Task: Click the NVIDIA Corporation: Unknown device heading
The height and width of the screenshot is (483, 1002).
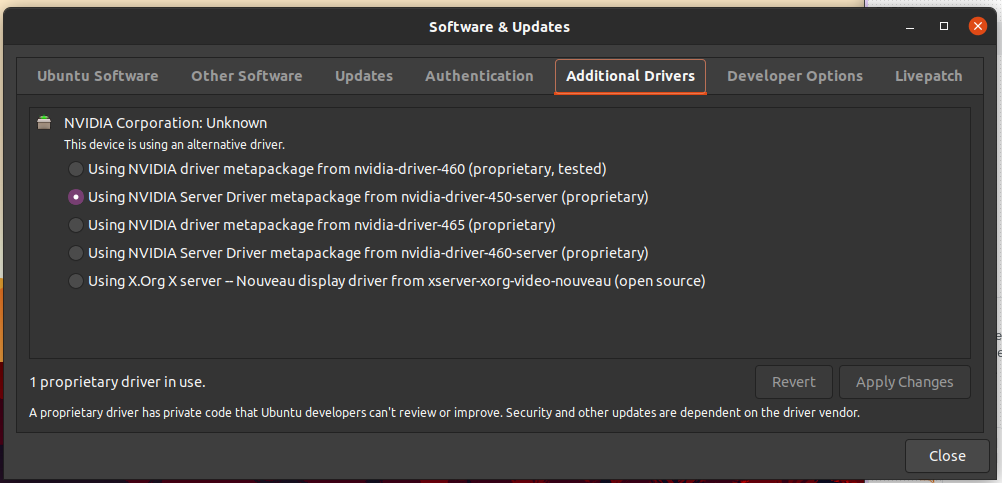Action: 165,123
